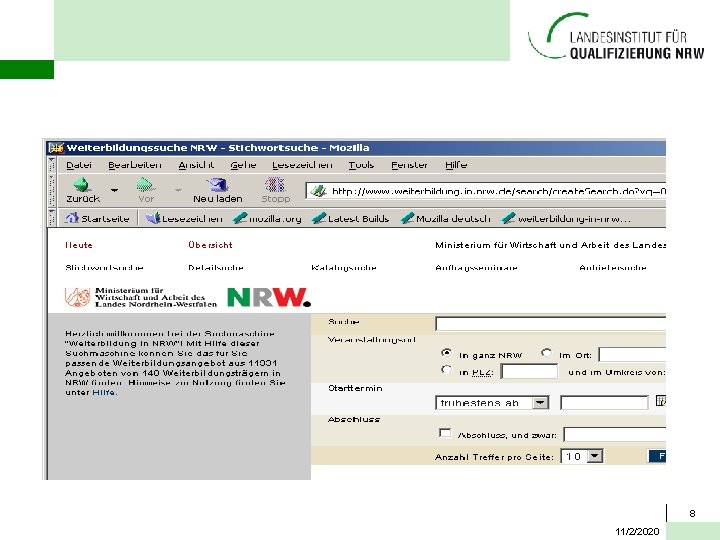Image resolution: width=720 pixels, height=540 pixels.
Task: Select the 'im Ort' radio button
Action: pyautogui.click(x=546, y=353)
